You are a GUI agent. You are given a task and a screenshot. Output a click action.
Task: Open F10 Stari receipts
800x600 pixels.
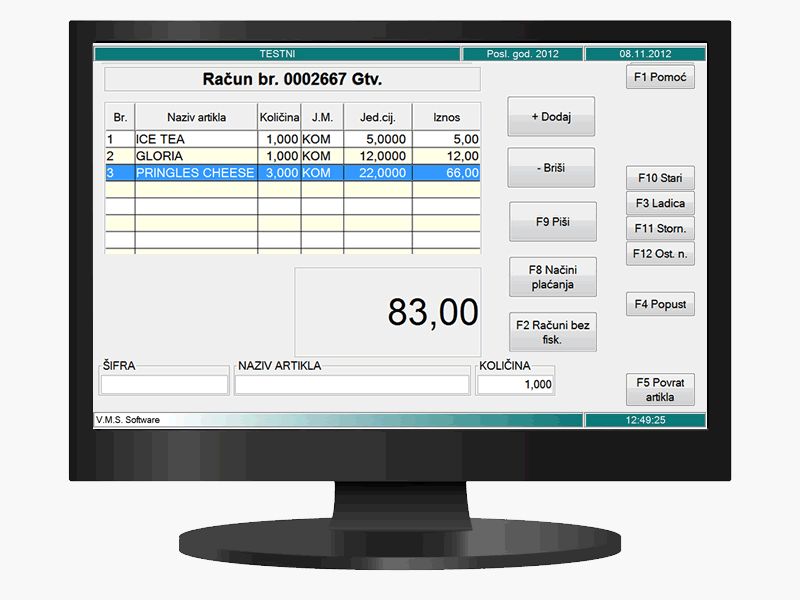pos(660,178)
